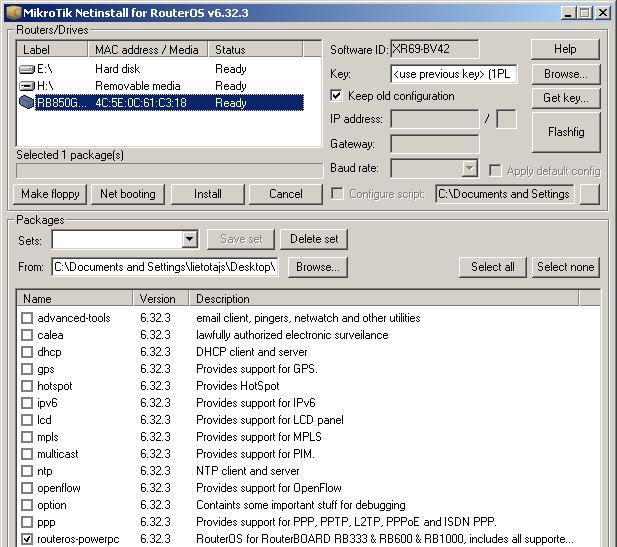Image resolution: width=617 pixels, height=547 pixels.
Task: Click 'lawfully authorized electronic surveilance' description
Action: 292,335
